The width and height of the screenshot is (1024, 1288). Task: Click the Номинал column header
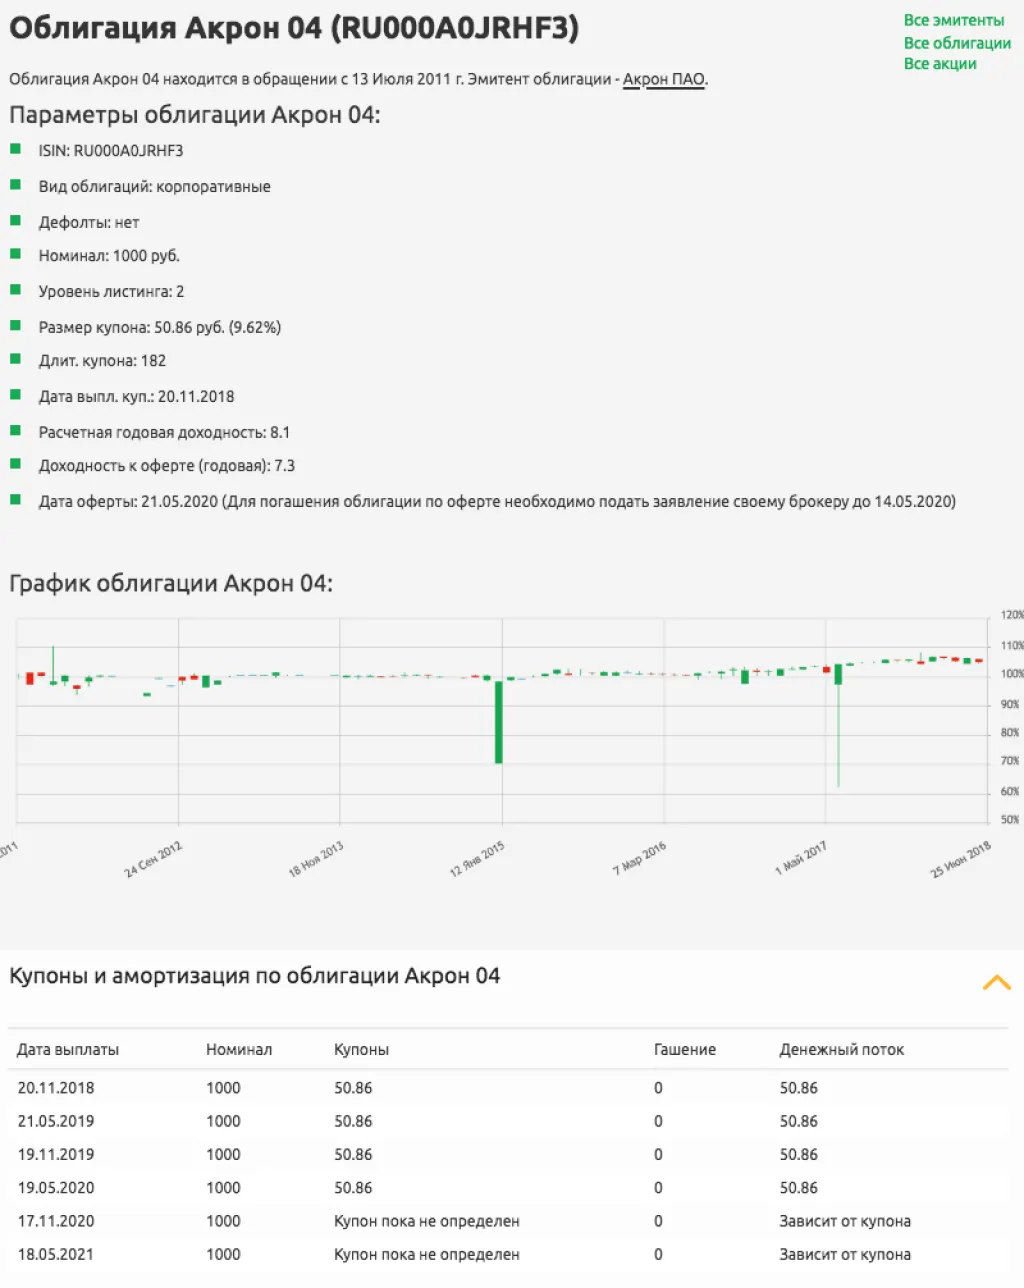tap(238, 1050)
